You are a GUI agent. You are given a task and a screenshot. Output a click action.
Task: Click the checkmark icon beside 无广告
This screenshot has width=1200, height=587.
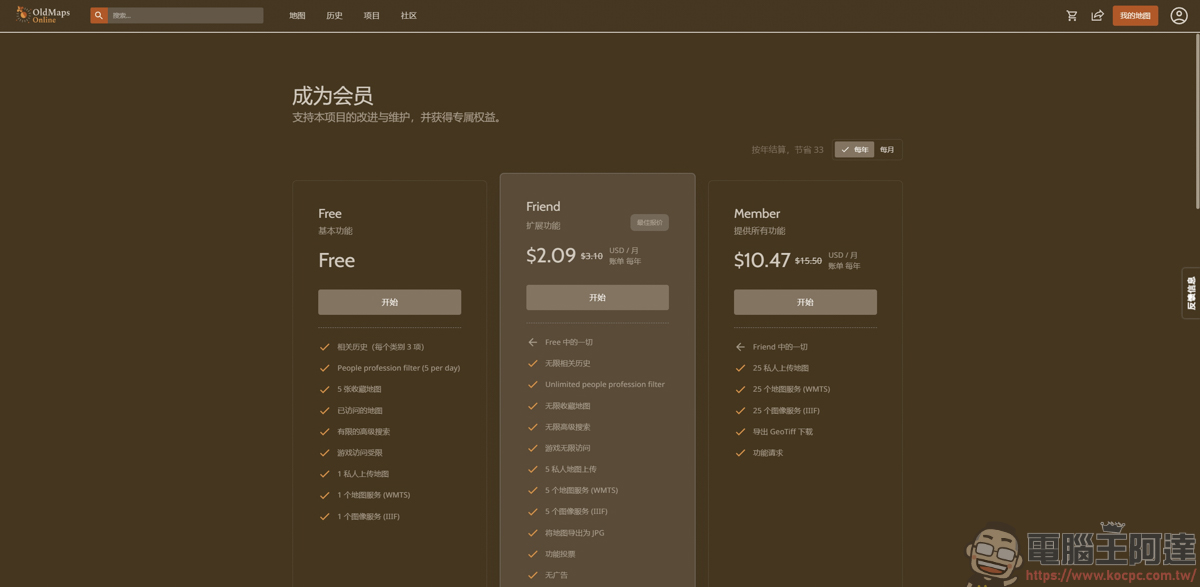pos(533,575)
